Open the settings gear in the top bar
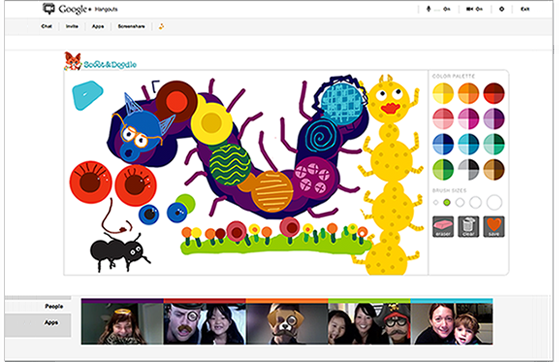 502,9
